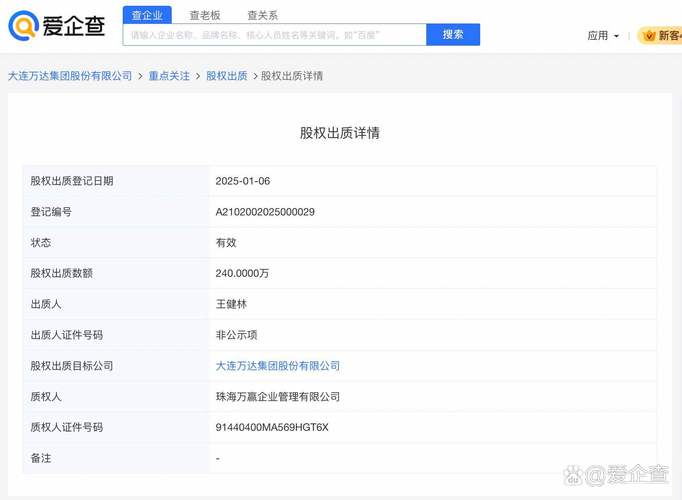Go to 重点关注 in the breadcrumb

coord(169,76)
